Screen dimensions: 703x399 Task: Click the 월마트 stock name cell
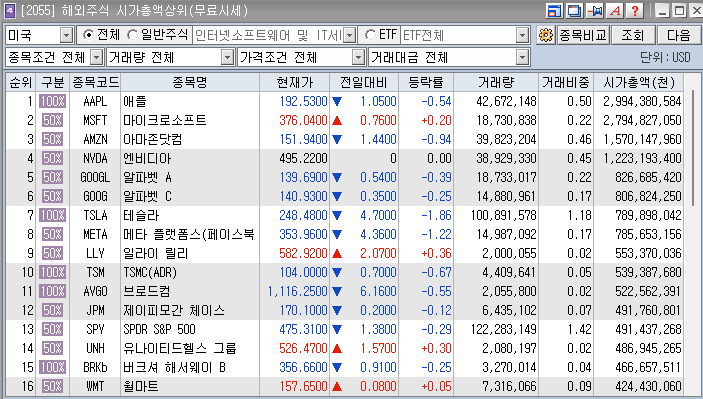pos(190,386)
